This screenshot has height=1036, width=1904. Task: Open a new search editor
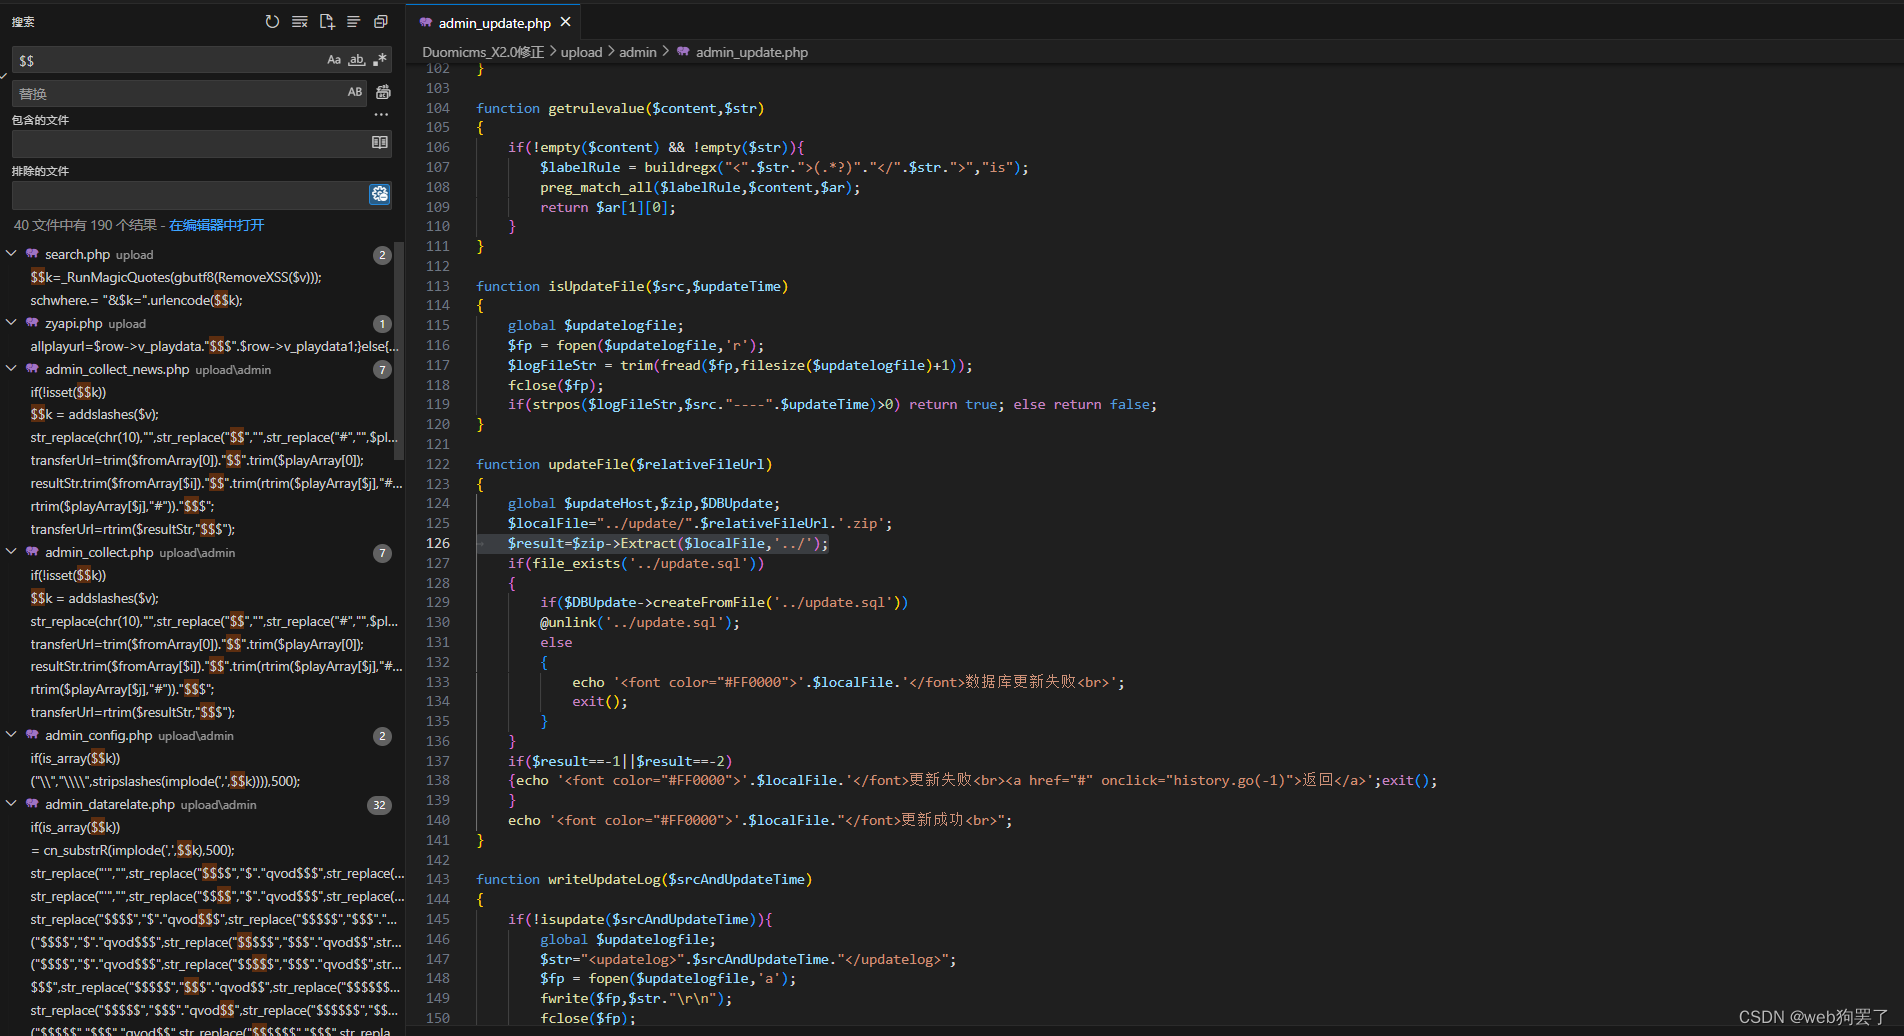326,21
